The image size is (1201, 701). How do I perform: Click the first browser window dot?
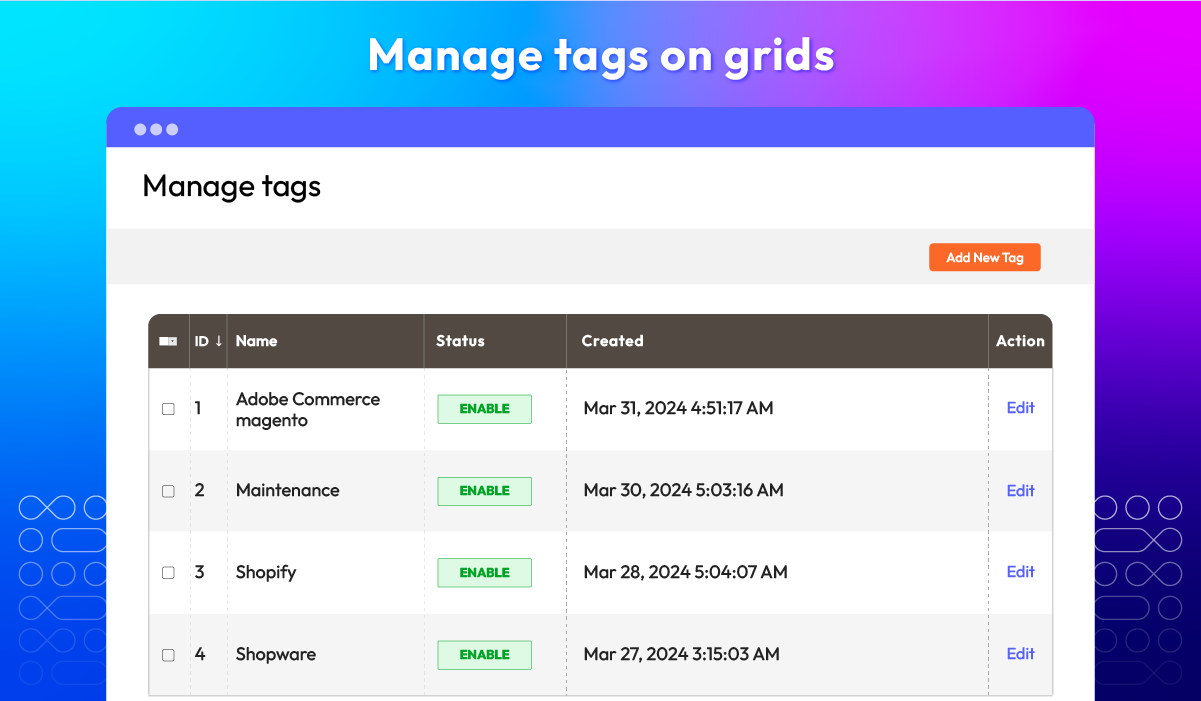click(x=140, y=128)
